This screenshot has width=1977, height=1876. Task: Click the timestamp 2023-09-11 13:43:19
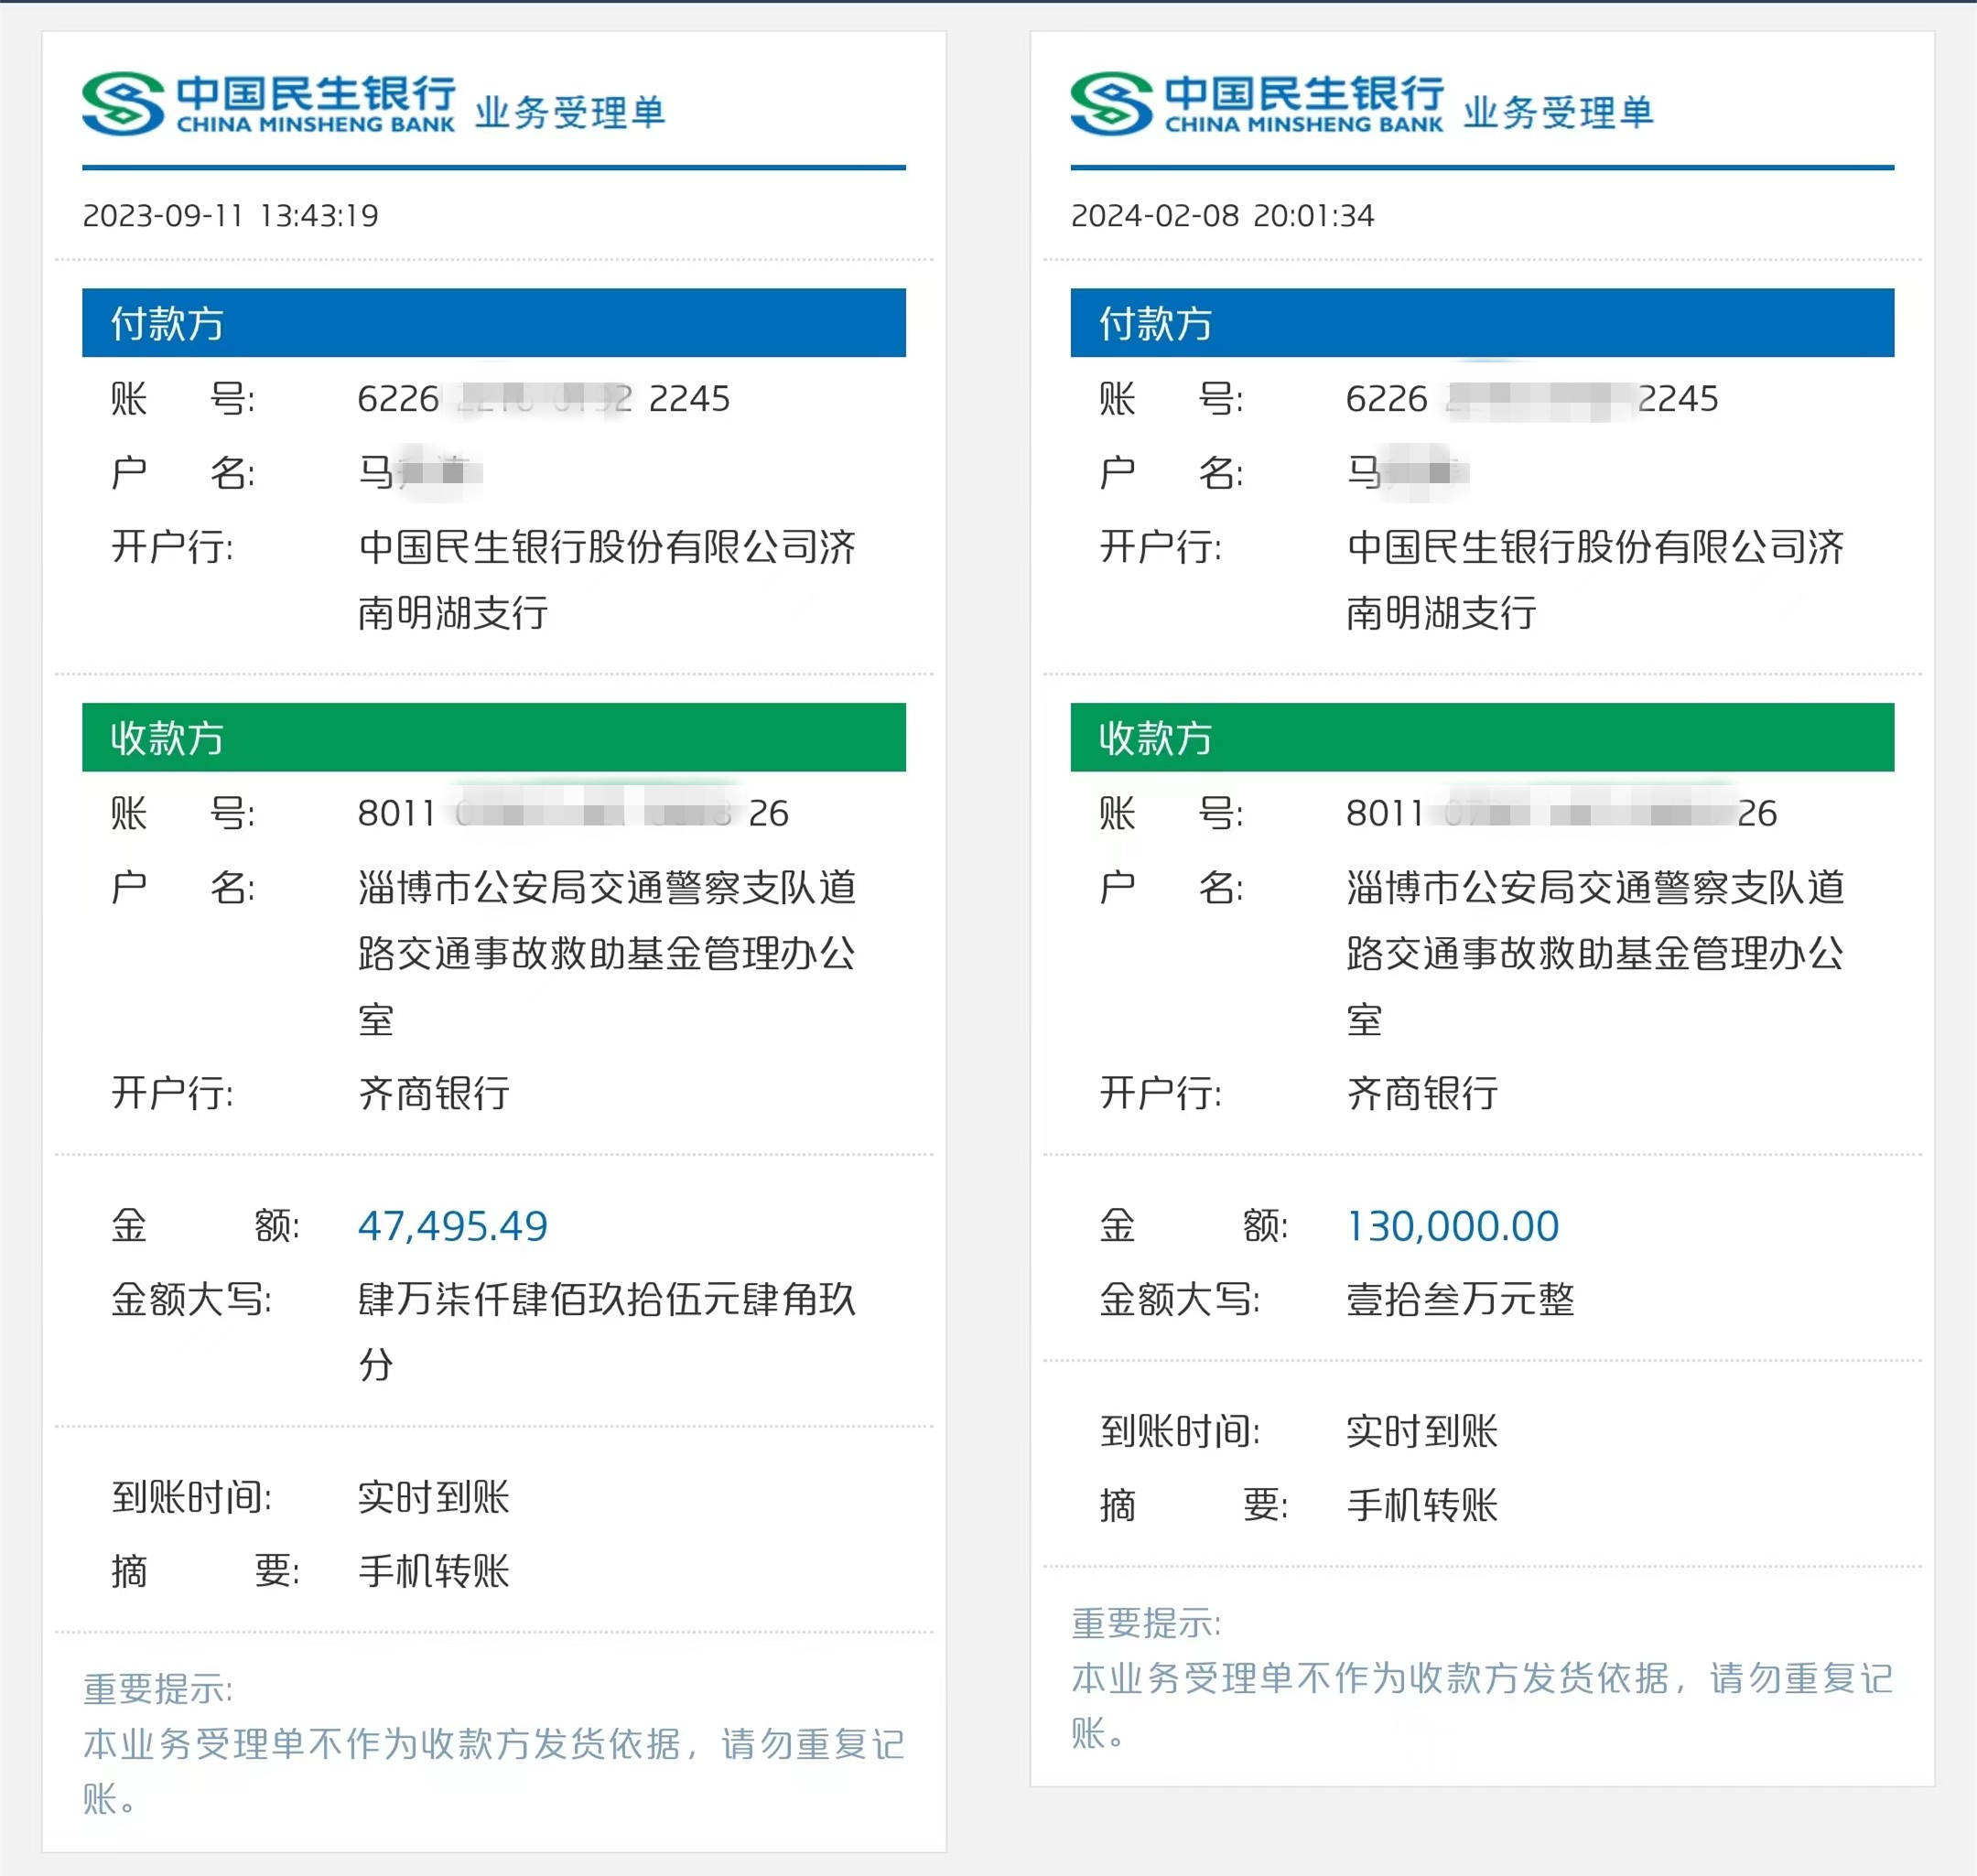point(231,215)
